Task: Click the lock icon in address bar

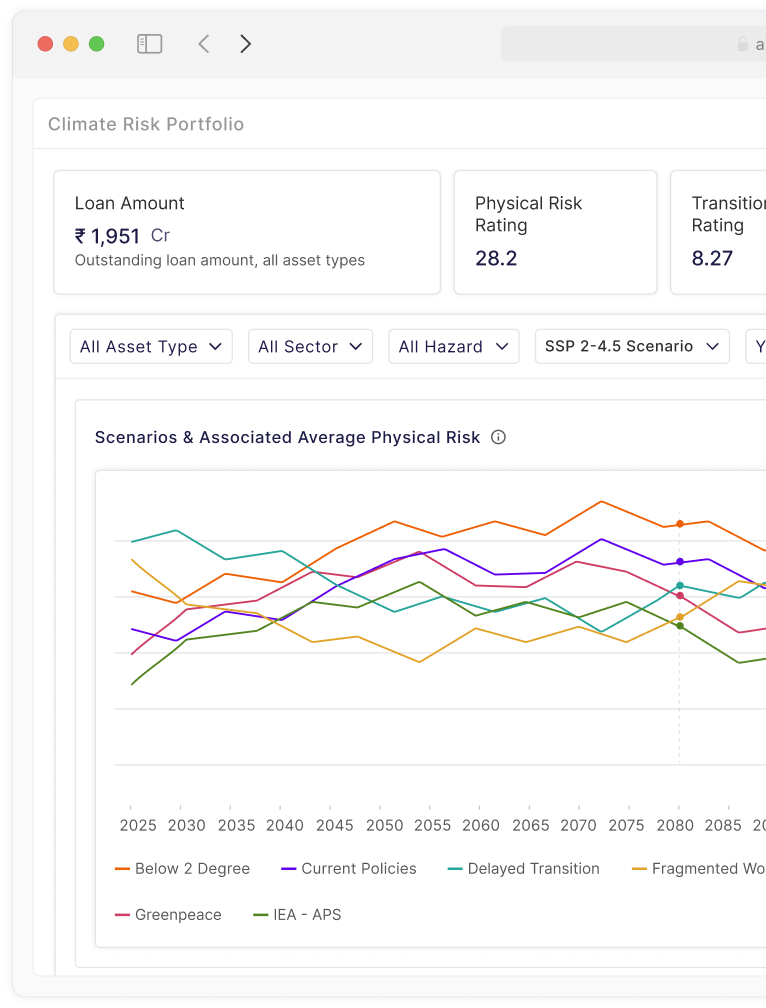Action: [742, 44]
